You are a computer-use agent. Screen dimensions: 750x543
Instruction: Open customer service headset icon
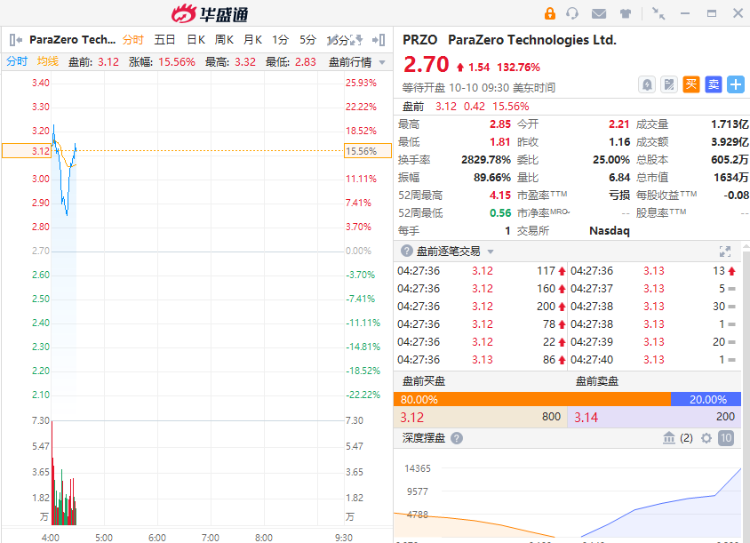572,13
